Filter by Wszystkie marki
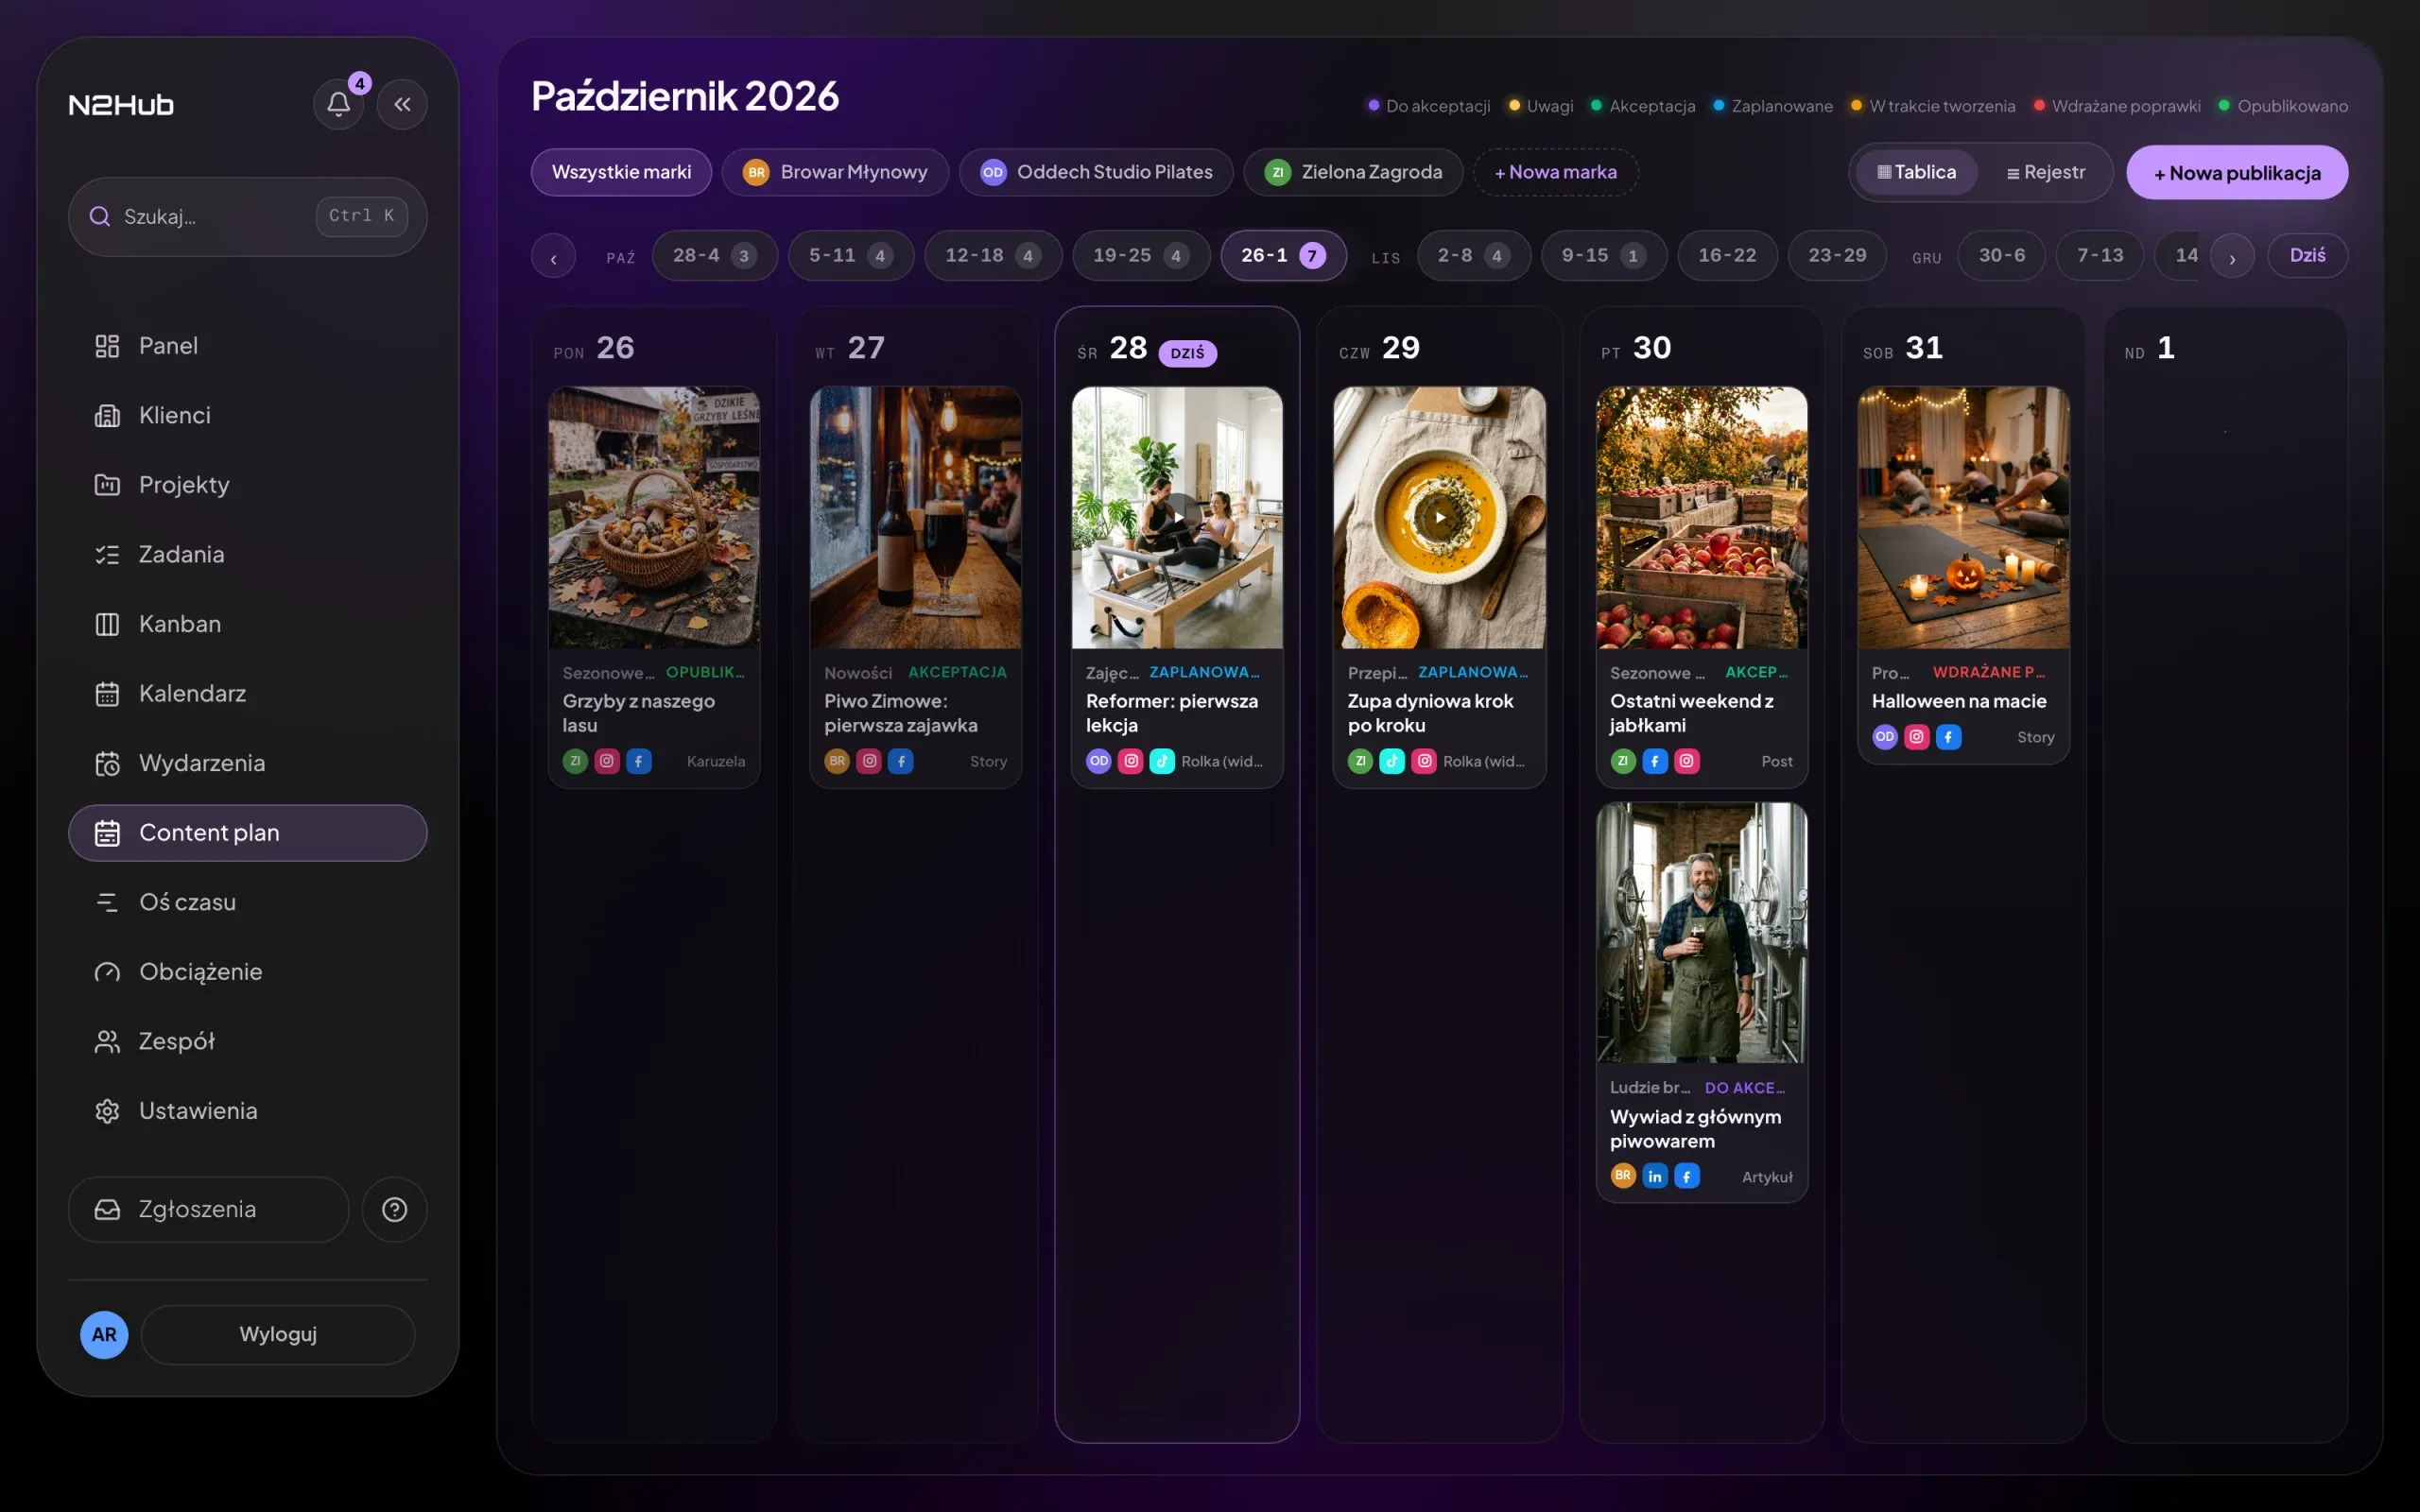Screen dimensions: 2420x1512 click(x=621, y=172)
